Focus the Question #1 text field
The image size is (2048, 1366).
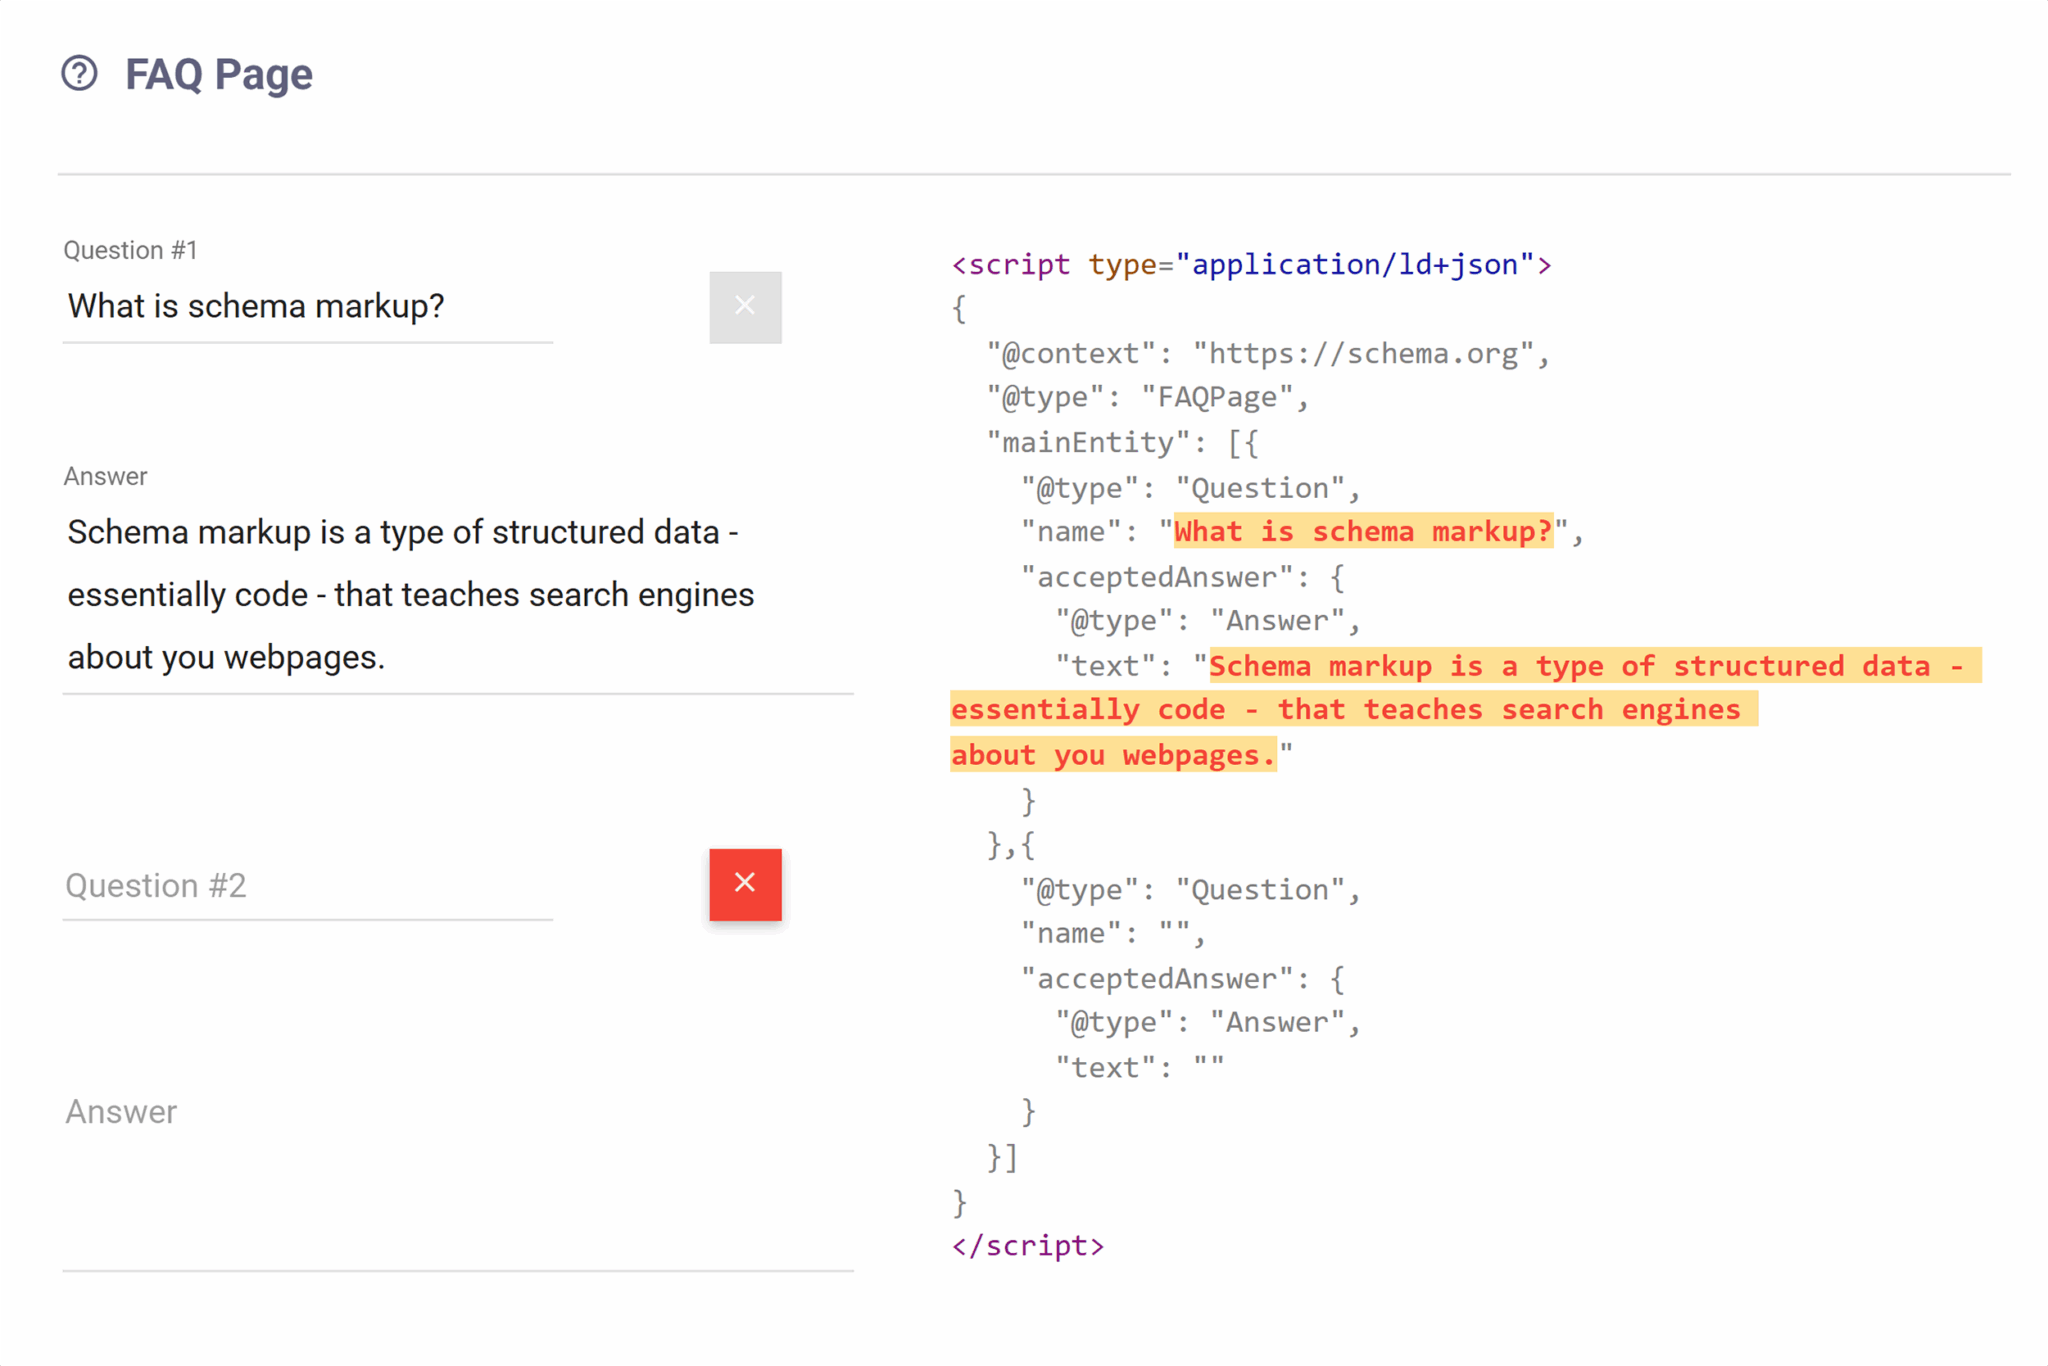pos(307,307)
